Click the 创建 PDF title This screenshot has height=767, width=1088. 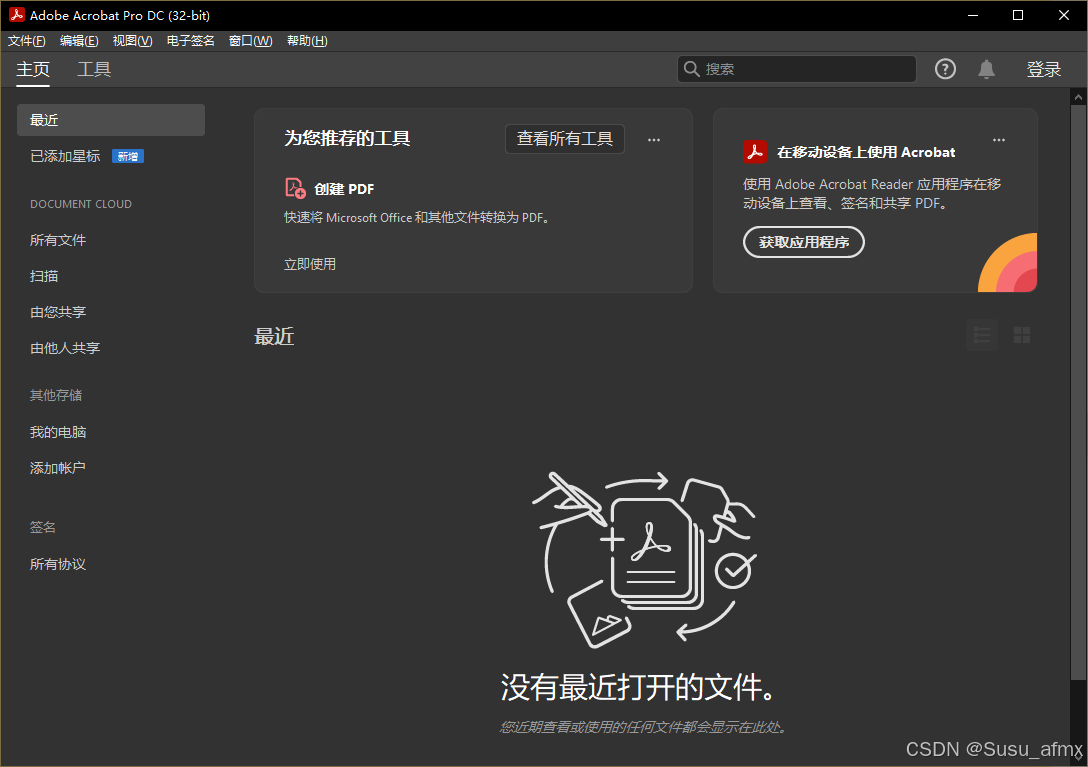click(x=344, y=189)
